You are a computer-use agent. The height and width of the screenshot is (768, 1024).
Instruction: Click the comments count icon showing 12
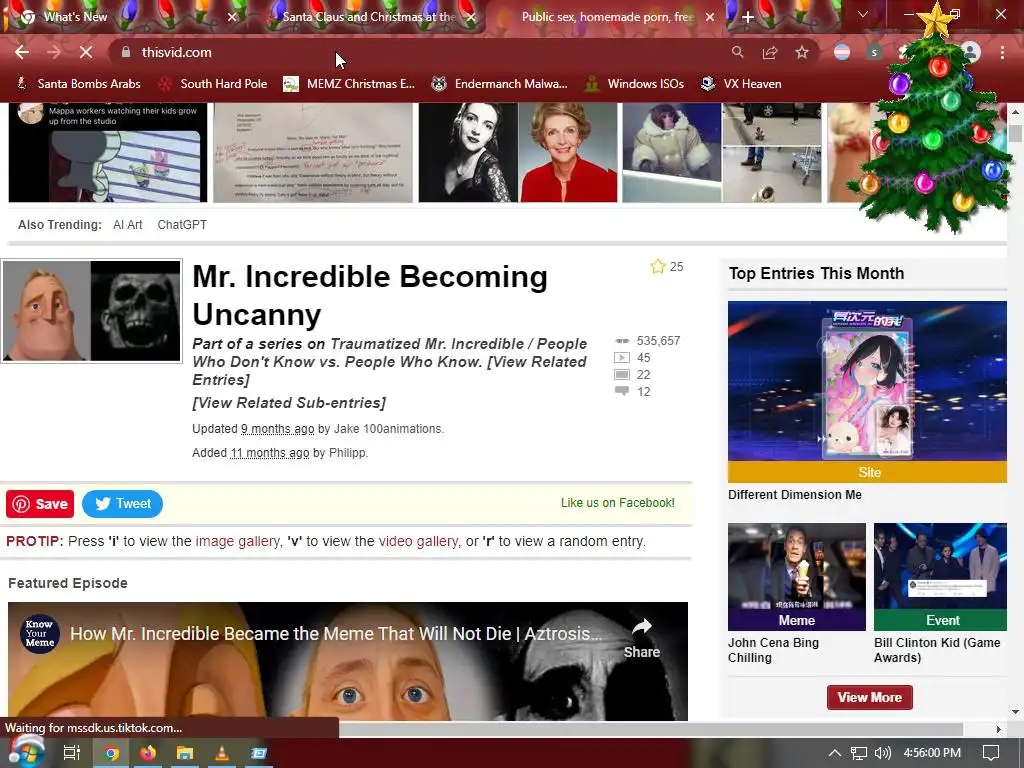[622, 391]
